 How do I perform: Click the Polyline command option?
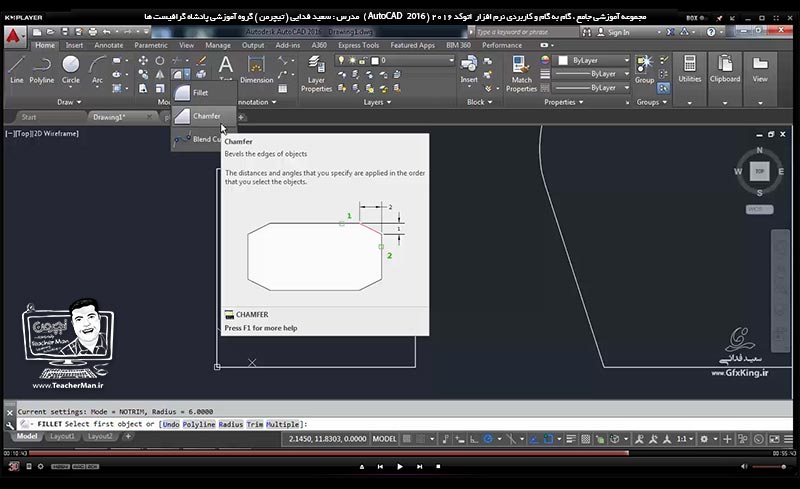[199, 424]
